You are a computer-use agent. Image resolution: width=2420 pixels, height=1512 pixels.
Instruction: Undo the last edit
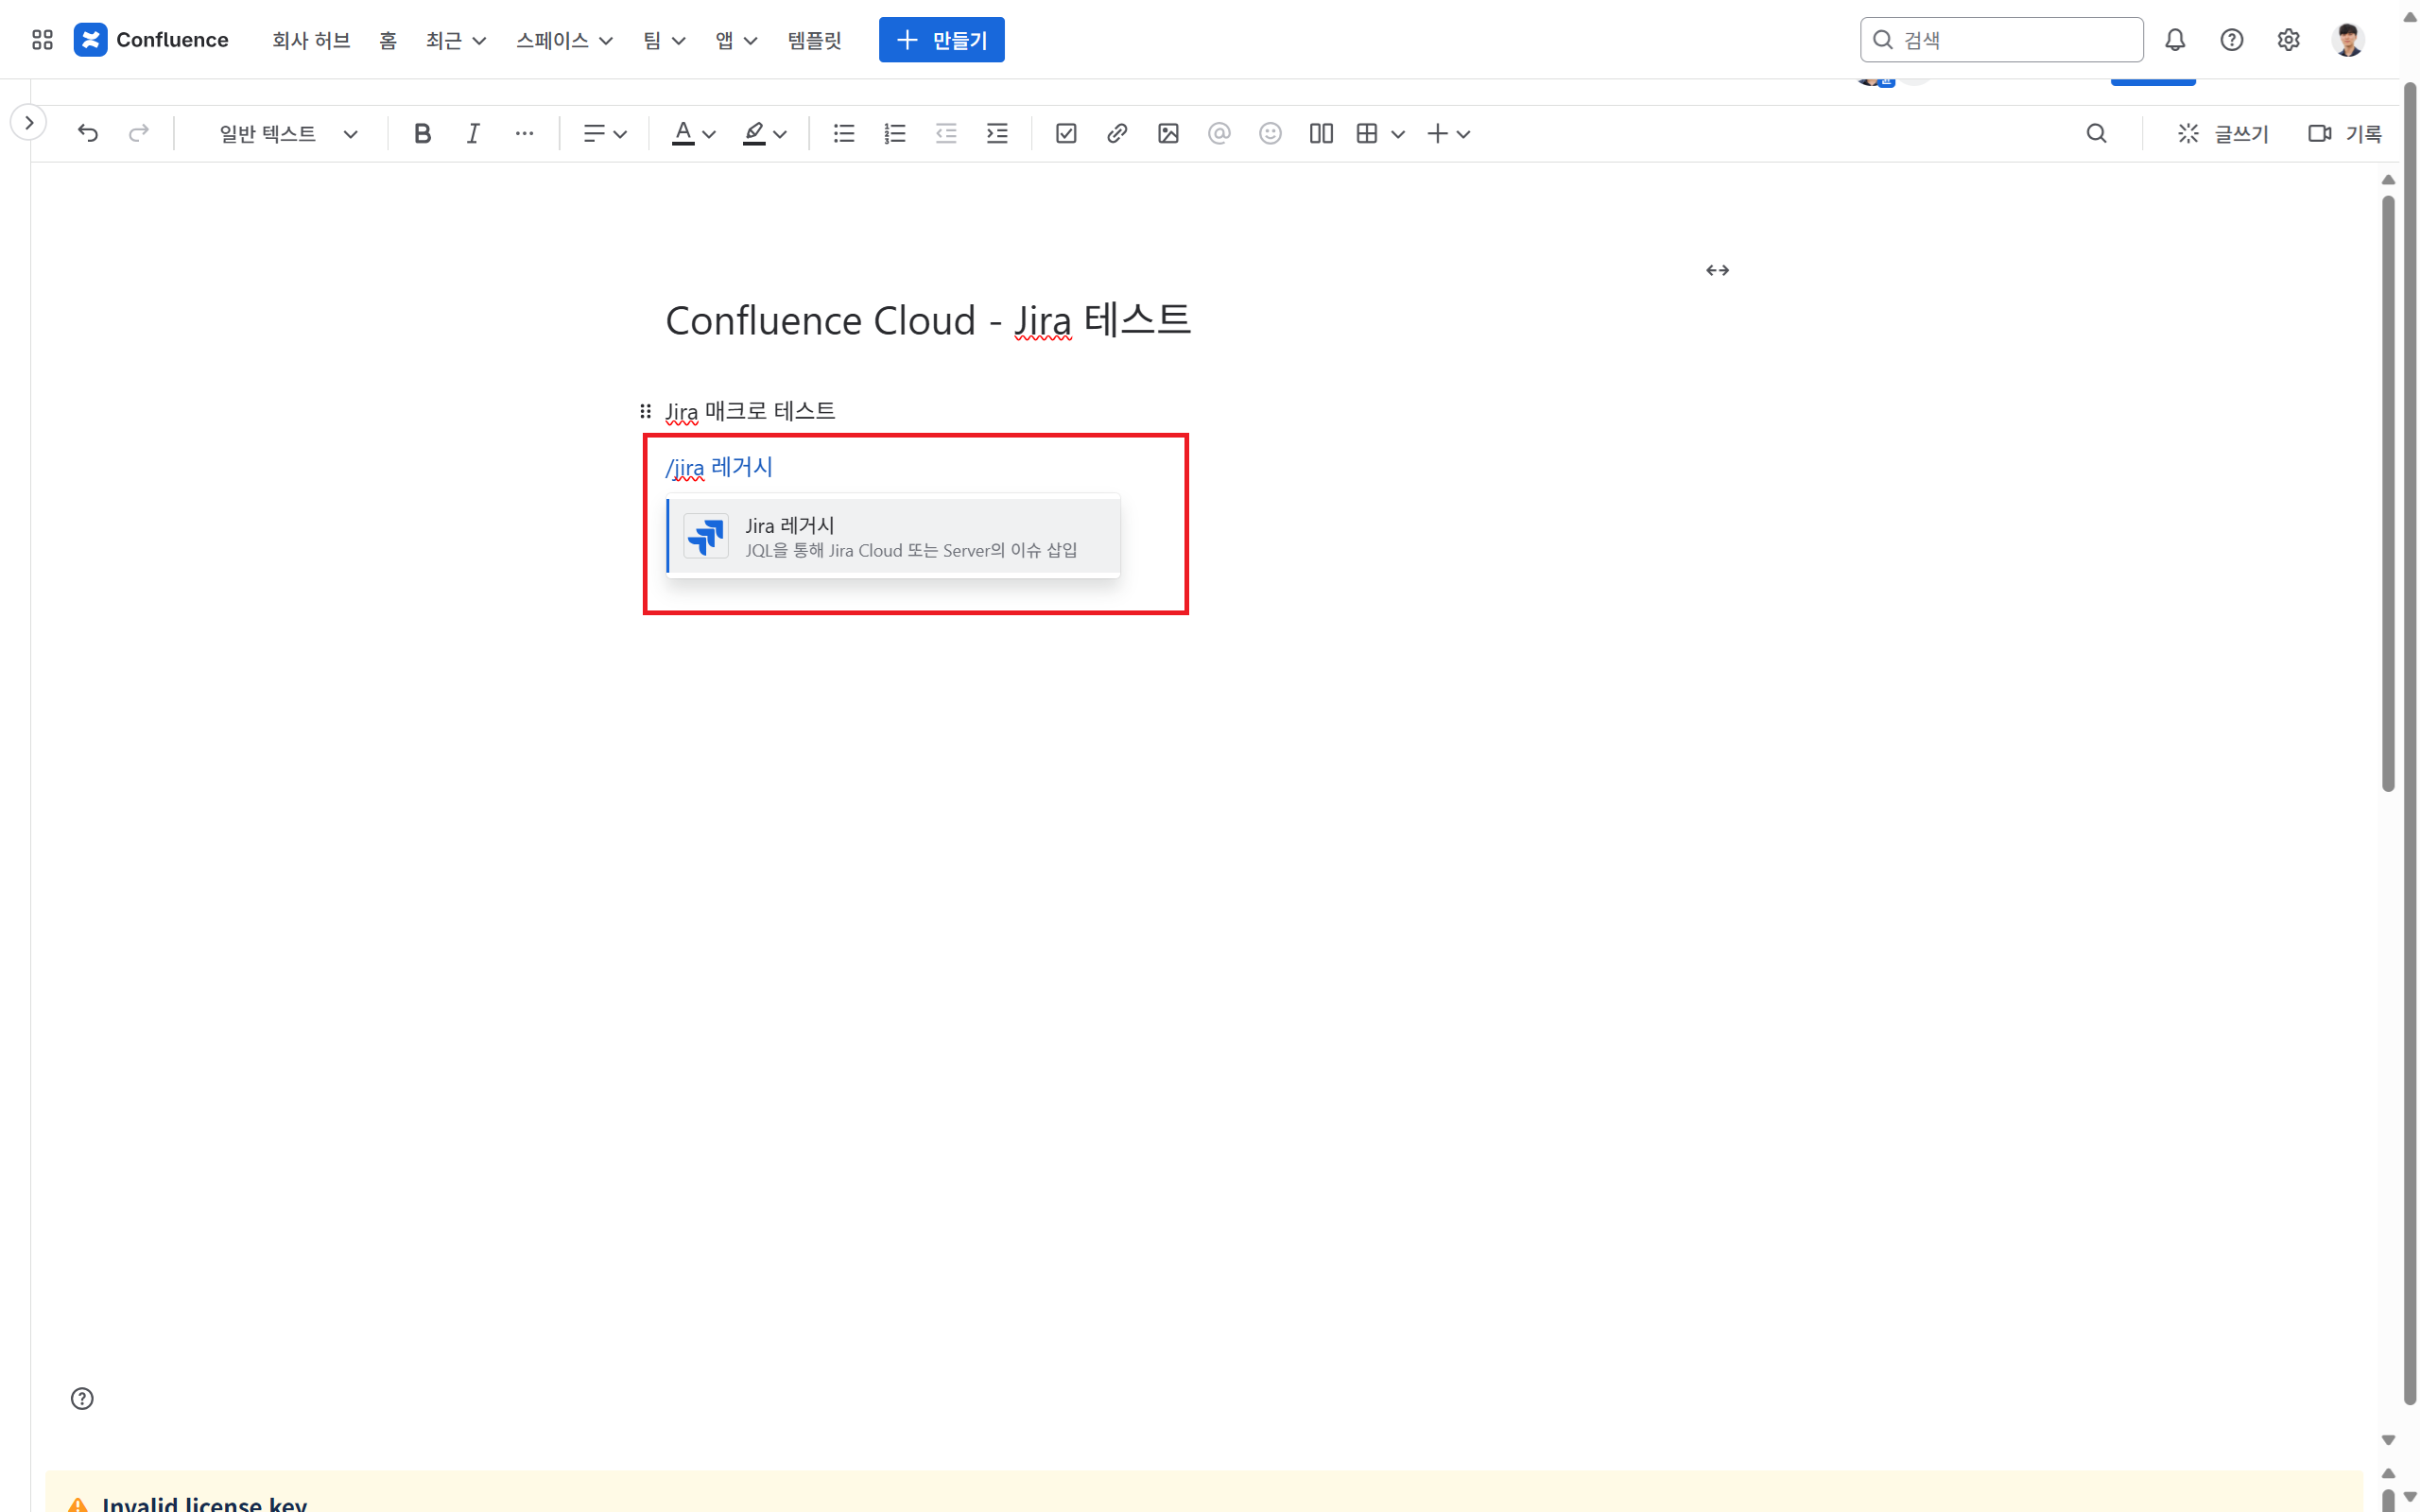[x=88, y=133]
